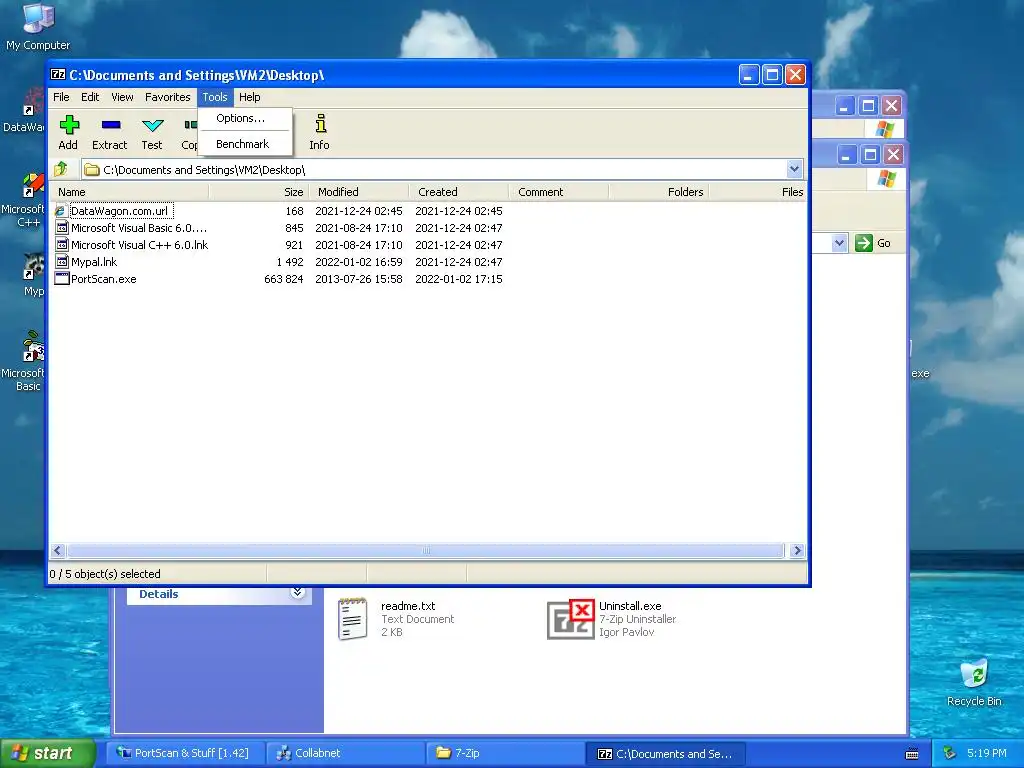The width and height of the screenshot is (1024, 768).
Task: Click in the 7-Zip path input field
Action: tap(434, 170)
